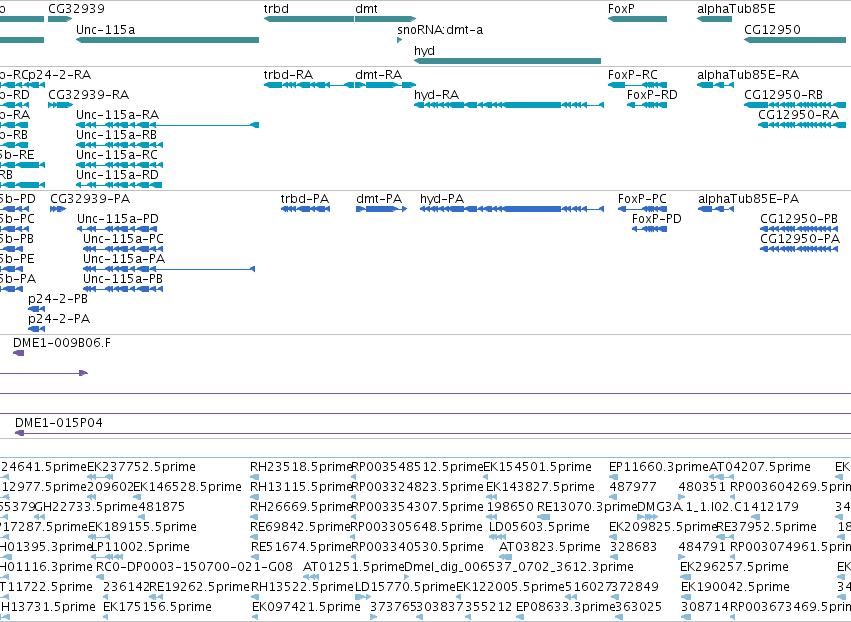Open EST EP08633.3prime
This screenshot has height=622, width=851.
566,607
